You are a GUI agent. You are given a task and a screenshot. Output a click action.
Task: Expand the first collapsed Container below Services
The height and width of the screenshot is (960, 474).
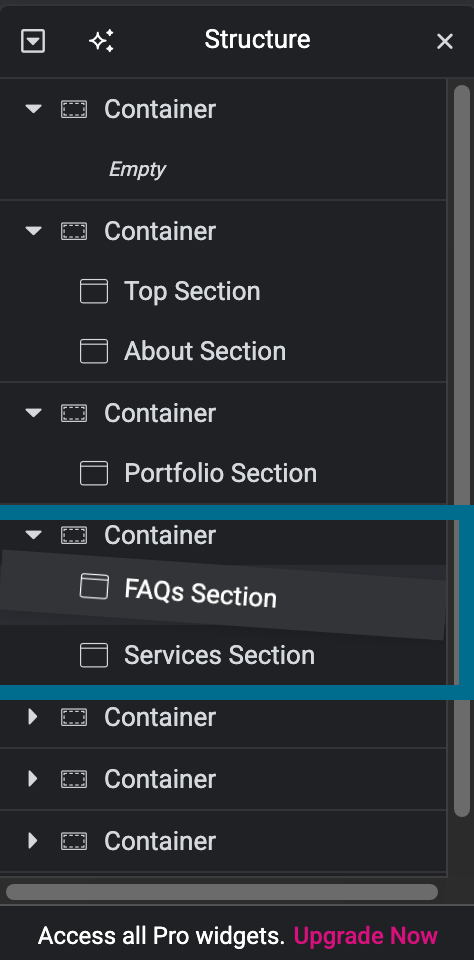pyautogui.click(x=33, y=718)
